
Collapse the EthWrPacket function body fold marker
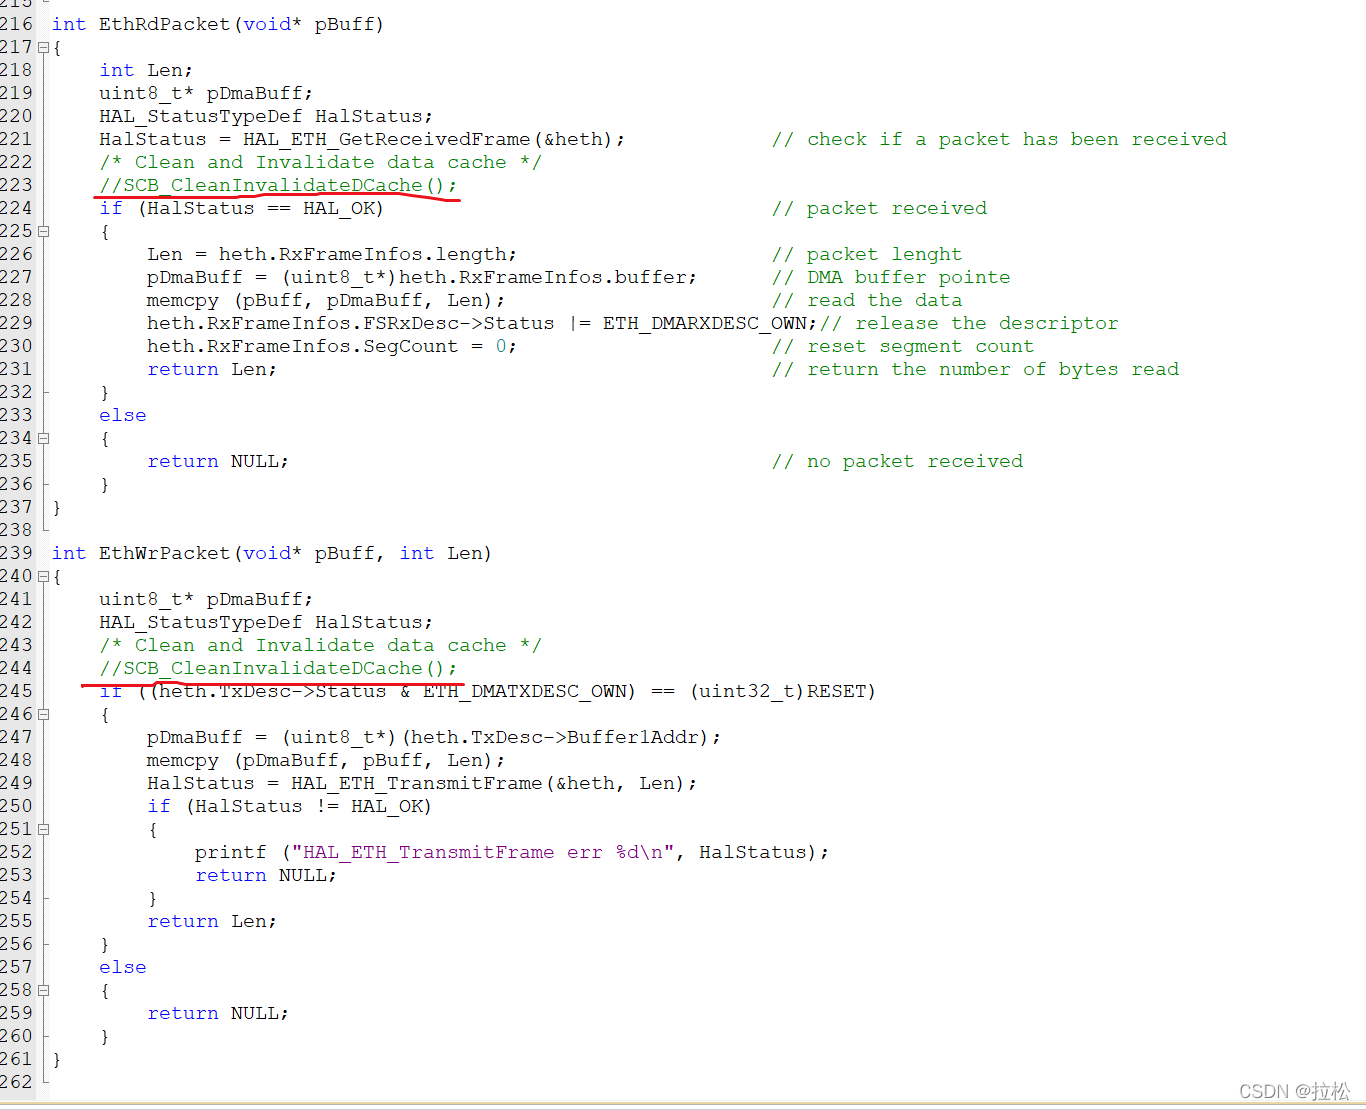point(43,575)
